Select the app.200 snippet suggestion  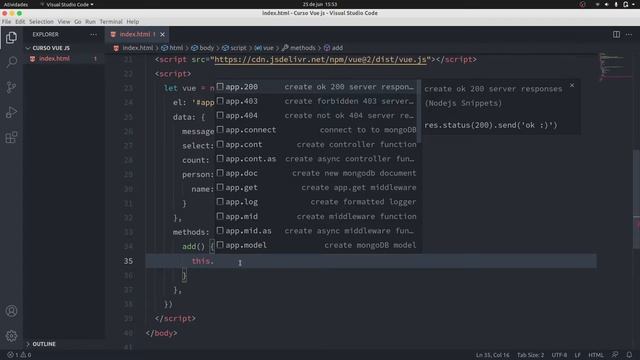316,87
